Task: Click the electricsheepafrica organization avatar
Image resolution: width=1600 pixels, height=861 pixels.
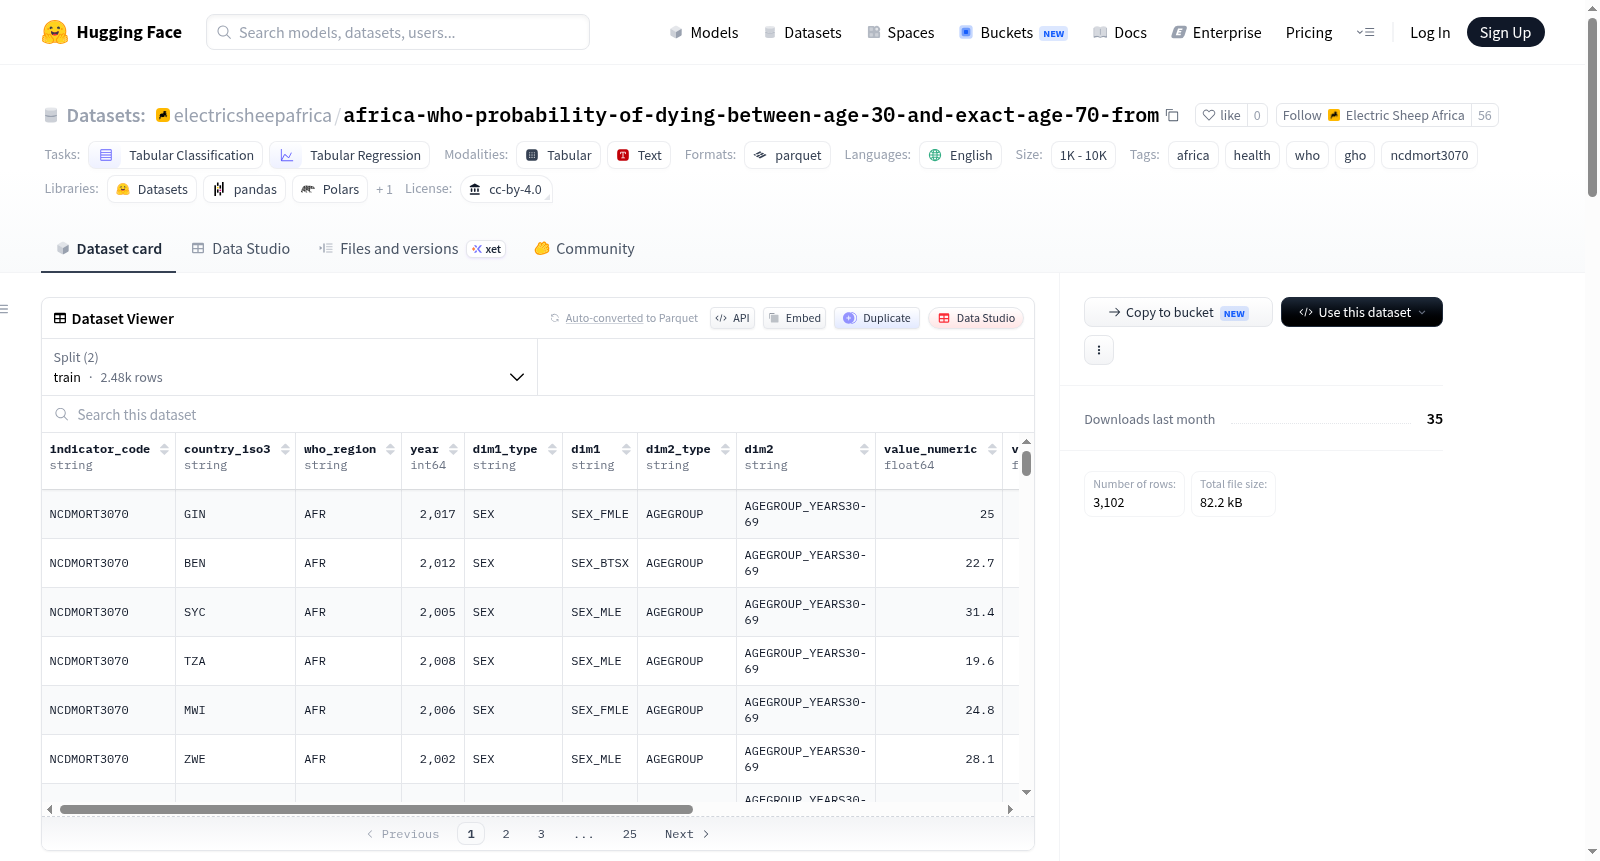Action: click(163, 116)
